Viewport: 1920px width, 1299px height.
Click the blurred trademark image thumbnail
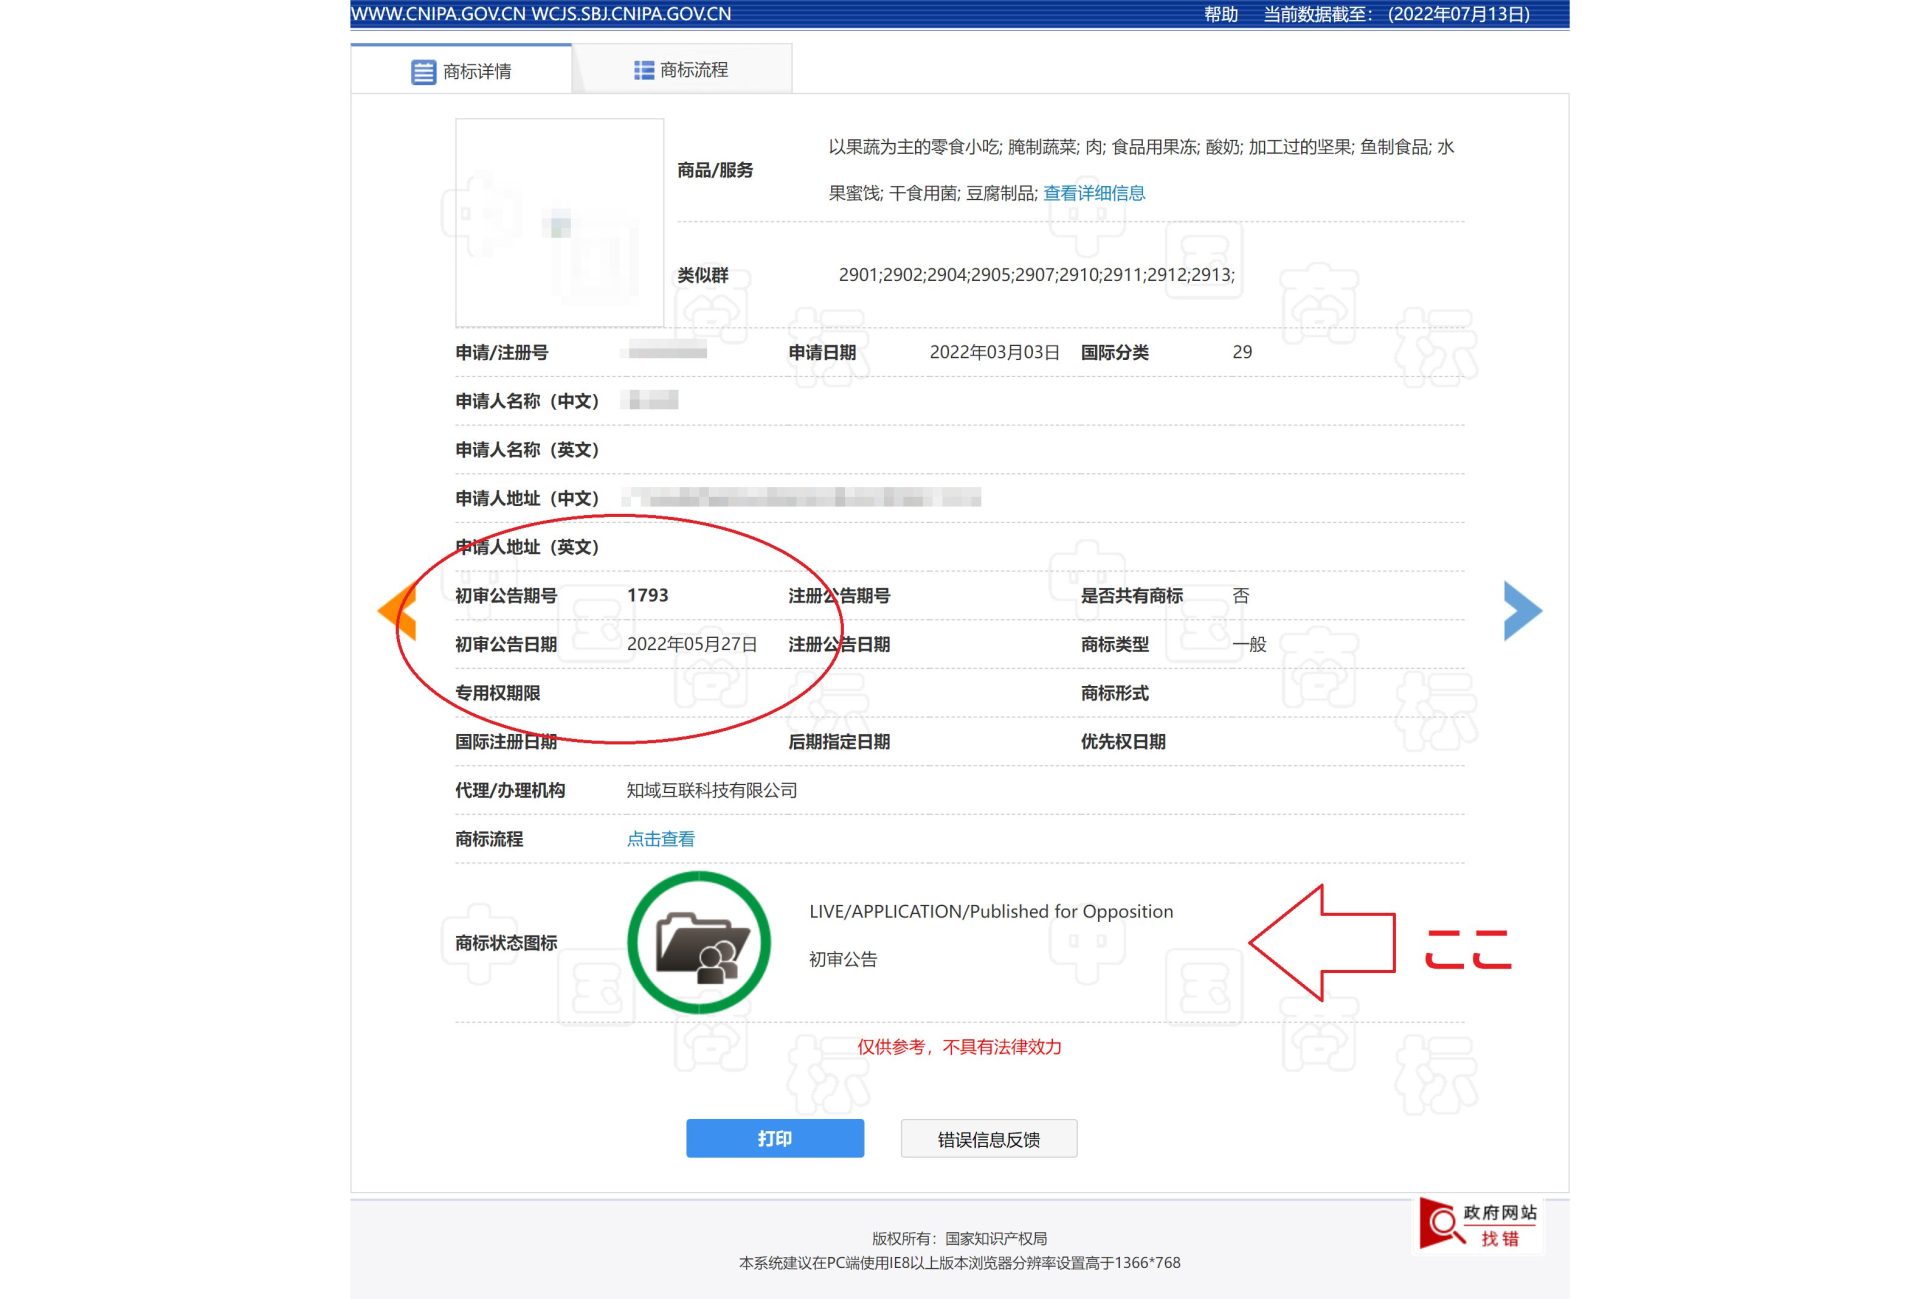tap(560, 223)
